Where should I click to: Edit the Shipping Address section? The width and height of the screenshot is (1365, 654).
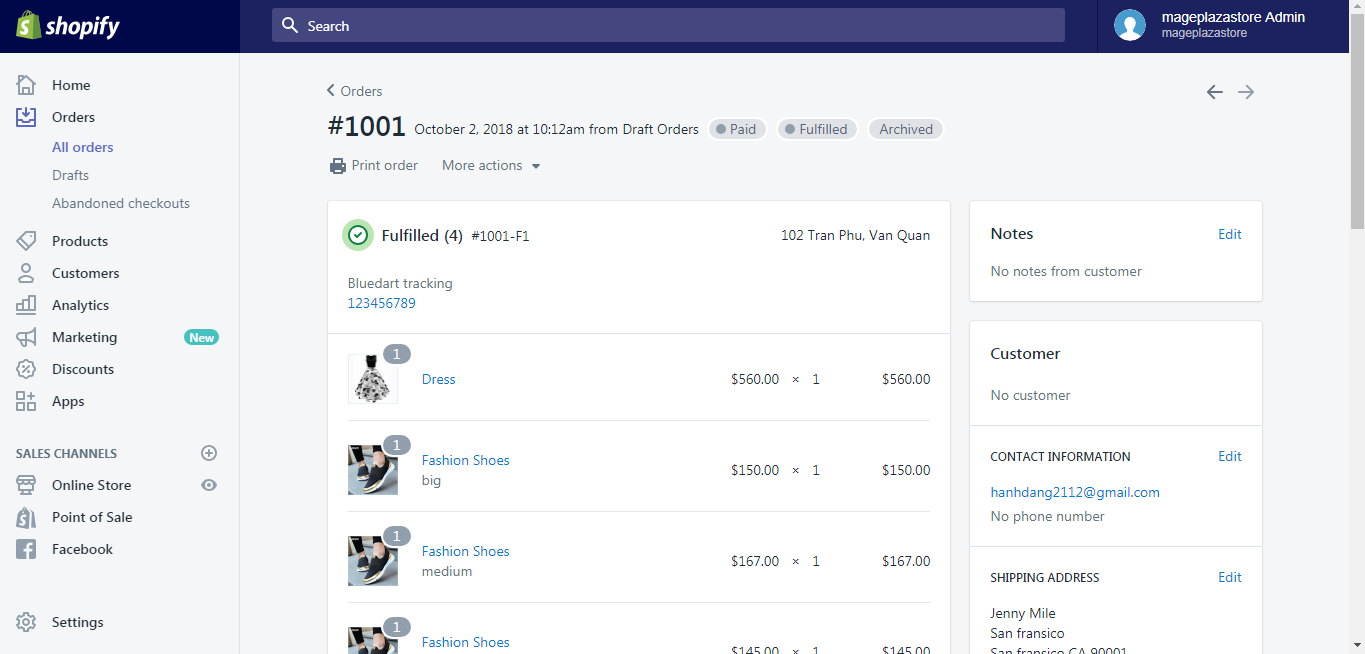tap(1229, 577)
